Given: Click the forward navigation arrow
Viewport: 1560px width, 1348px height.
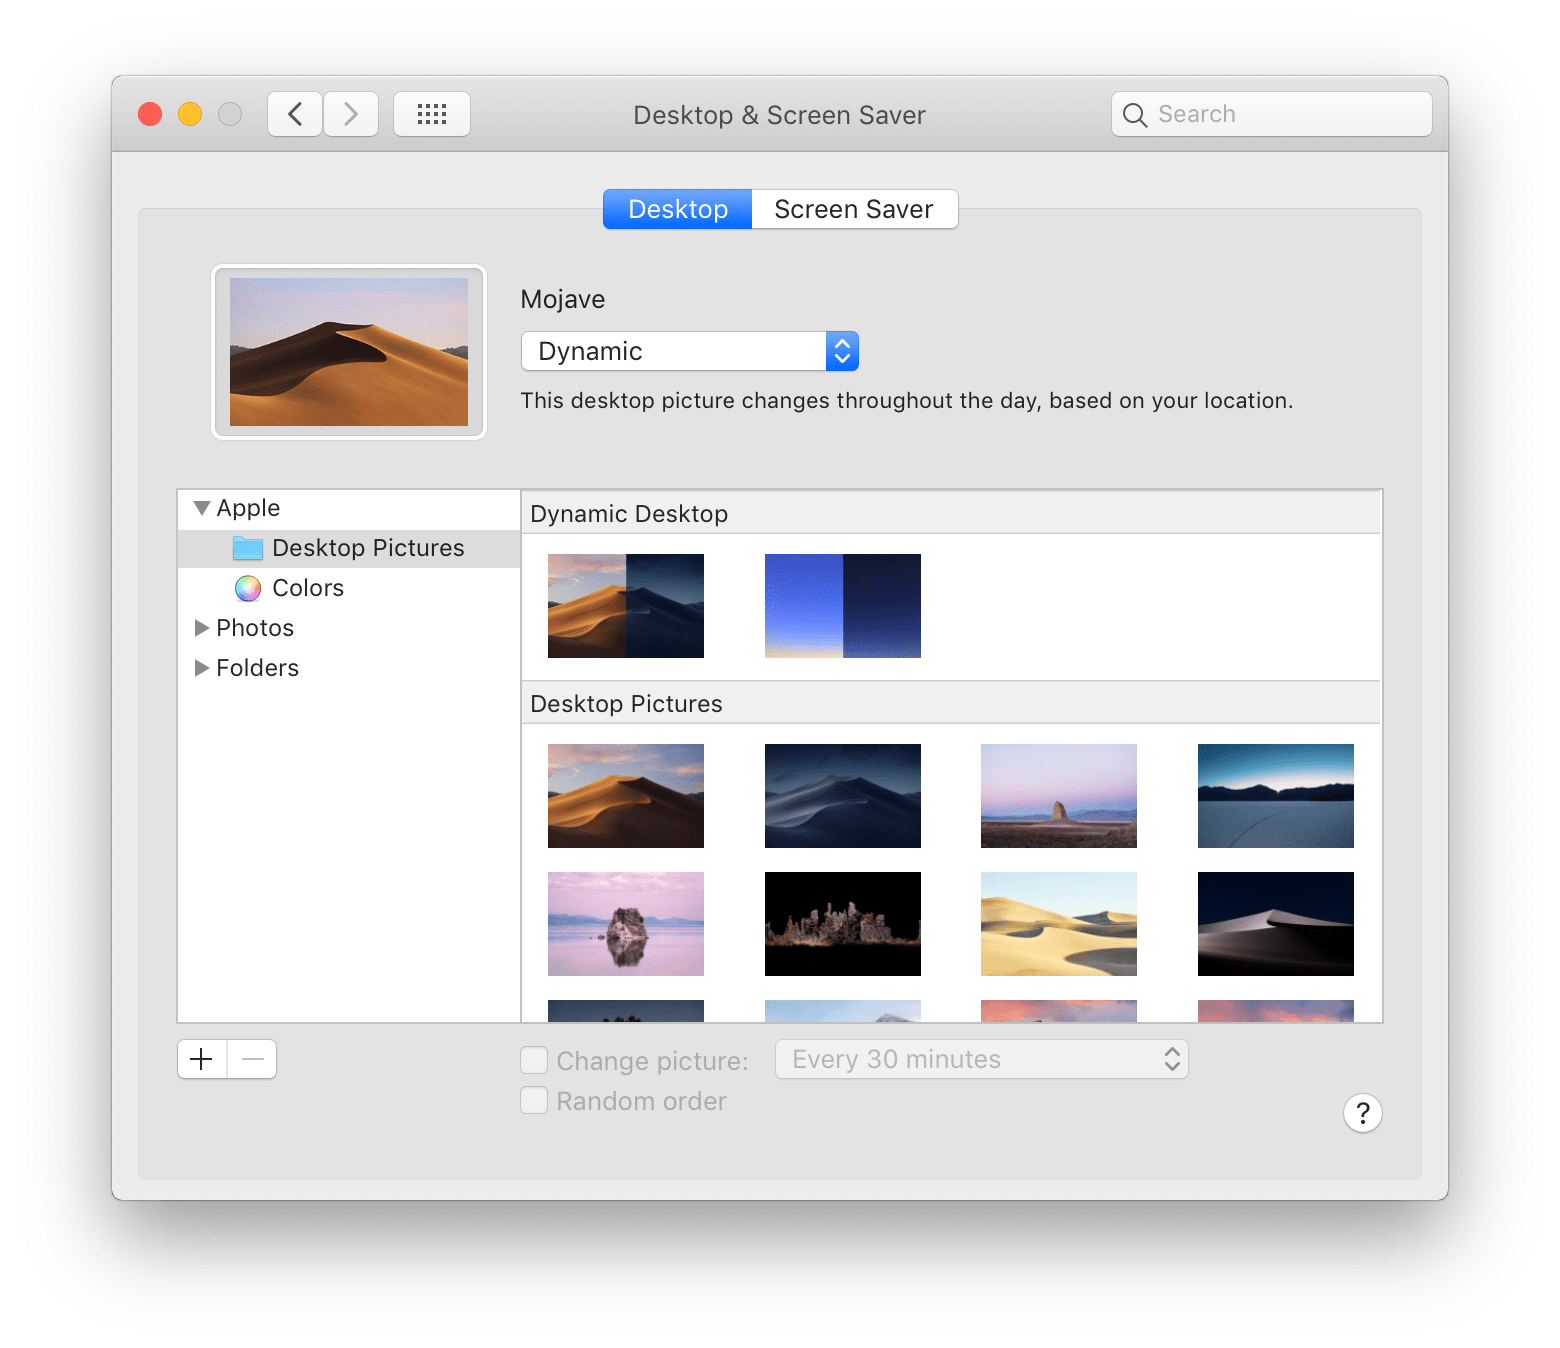Looking at the screenshot, I should (x=351, y=114).
